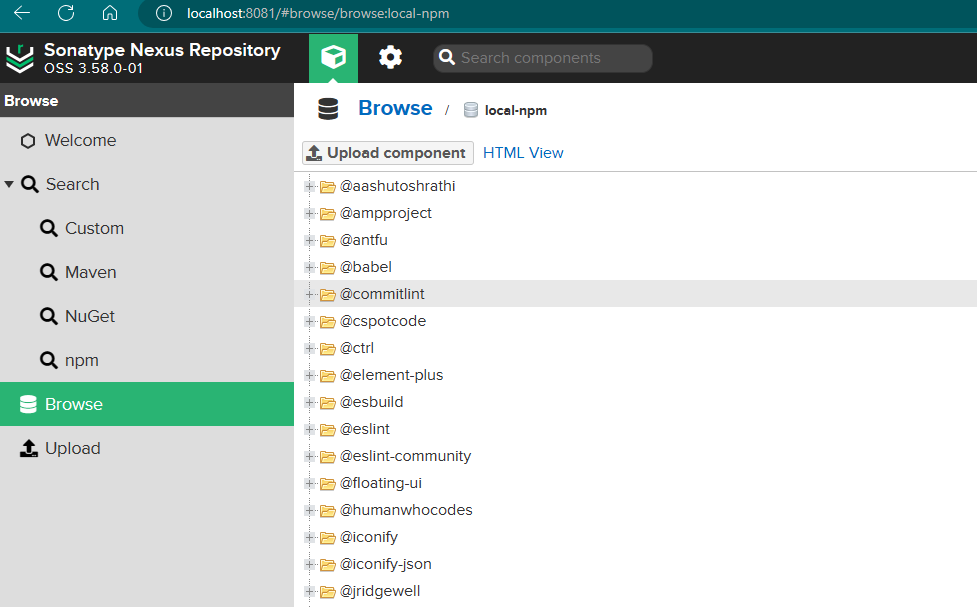
Task: Click the NuGet magnifier icon
Action: pos(49,316)
